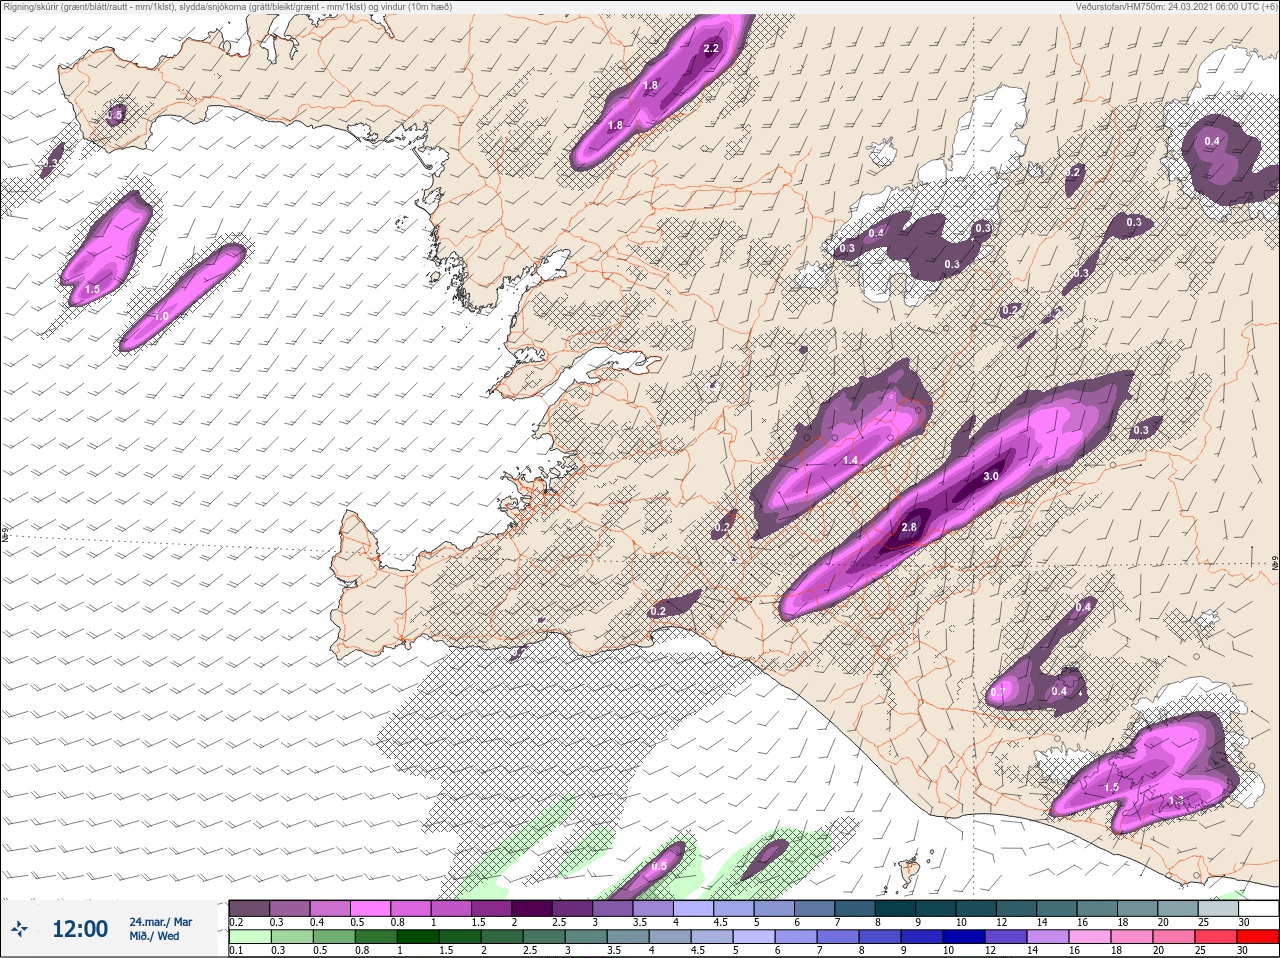Click the date label '24.mar./ Mar'

[x=161, y=922]
